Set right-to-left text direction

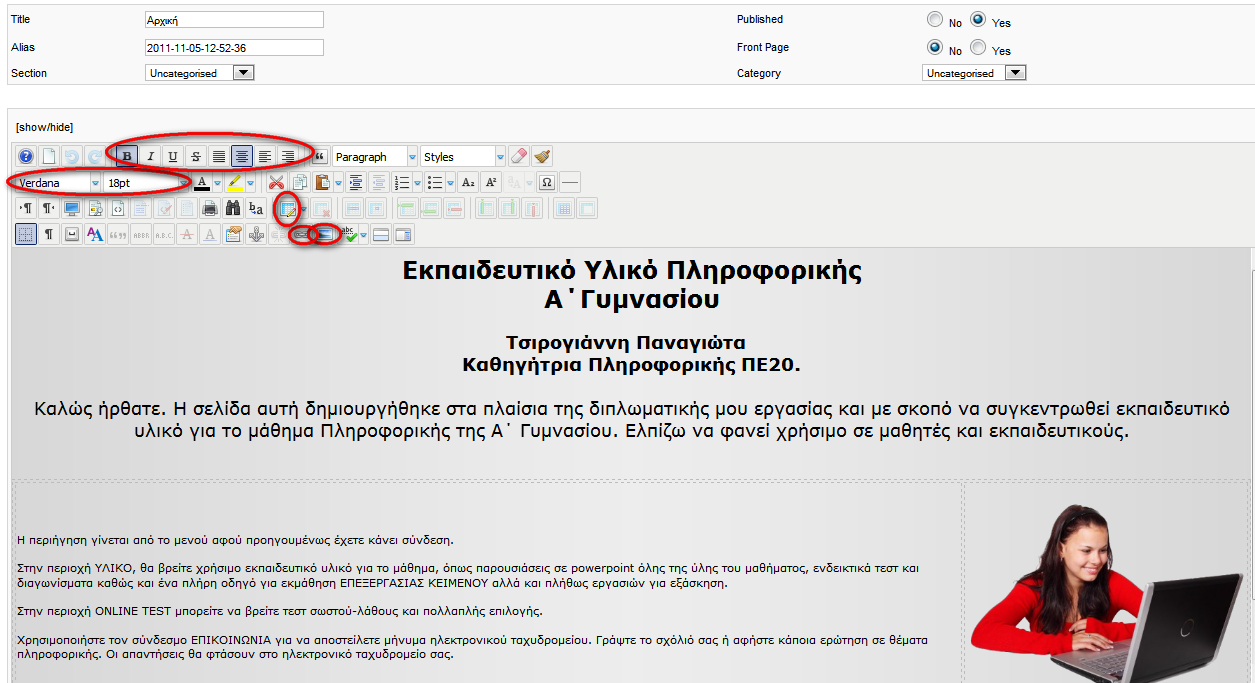(49, 208)
